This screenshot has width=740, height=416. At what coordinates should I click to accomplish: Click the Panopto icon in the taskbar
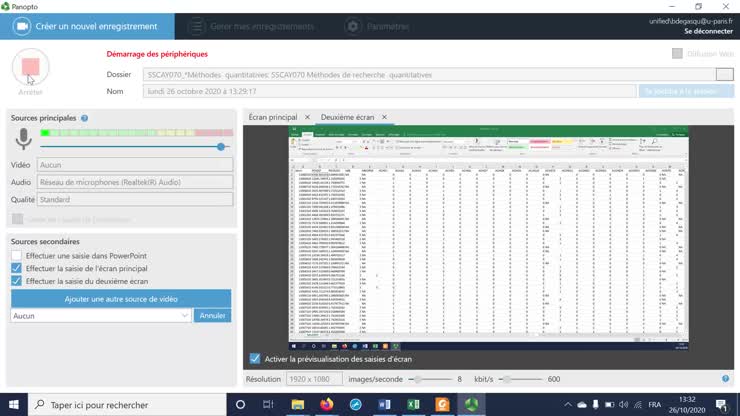pyautogui.click(x=471, y=405)
